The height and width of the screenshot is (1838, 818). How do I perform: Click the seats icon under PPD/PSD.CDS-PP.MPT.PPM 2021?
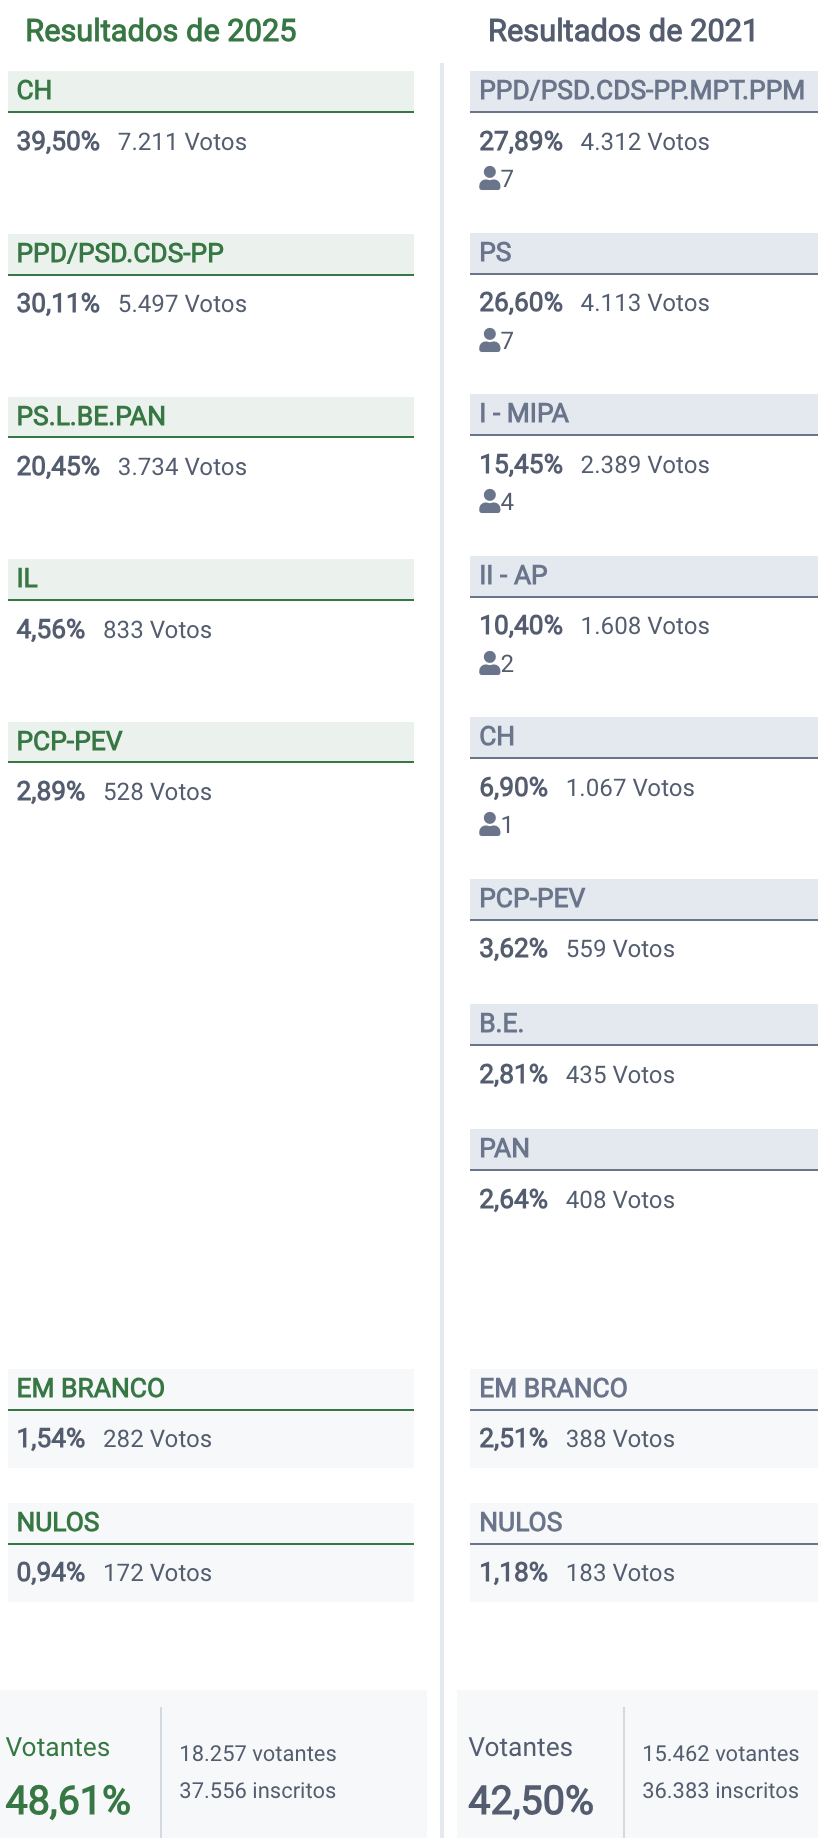tap(490, 179)
